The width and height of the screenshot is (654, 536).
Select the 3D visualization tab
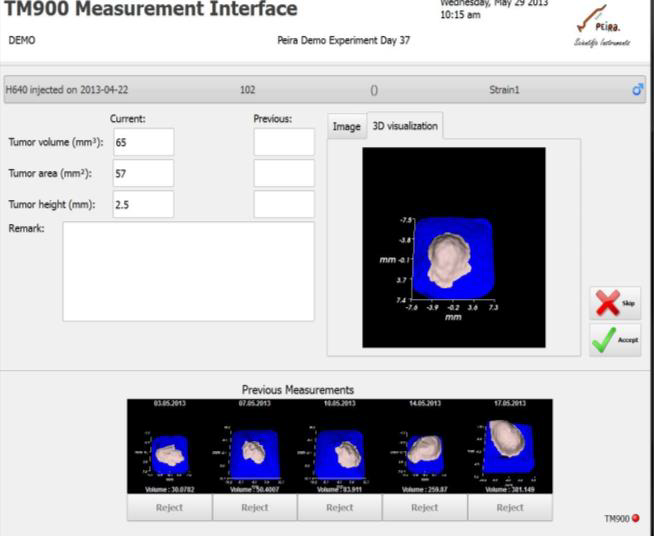pos(404,126)
